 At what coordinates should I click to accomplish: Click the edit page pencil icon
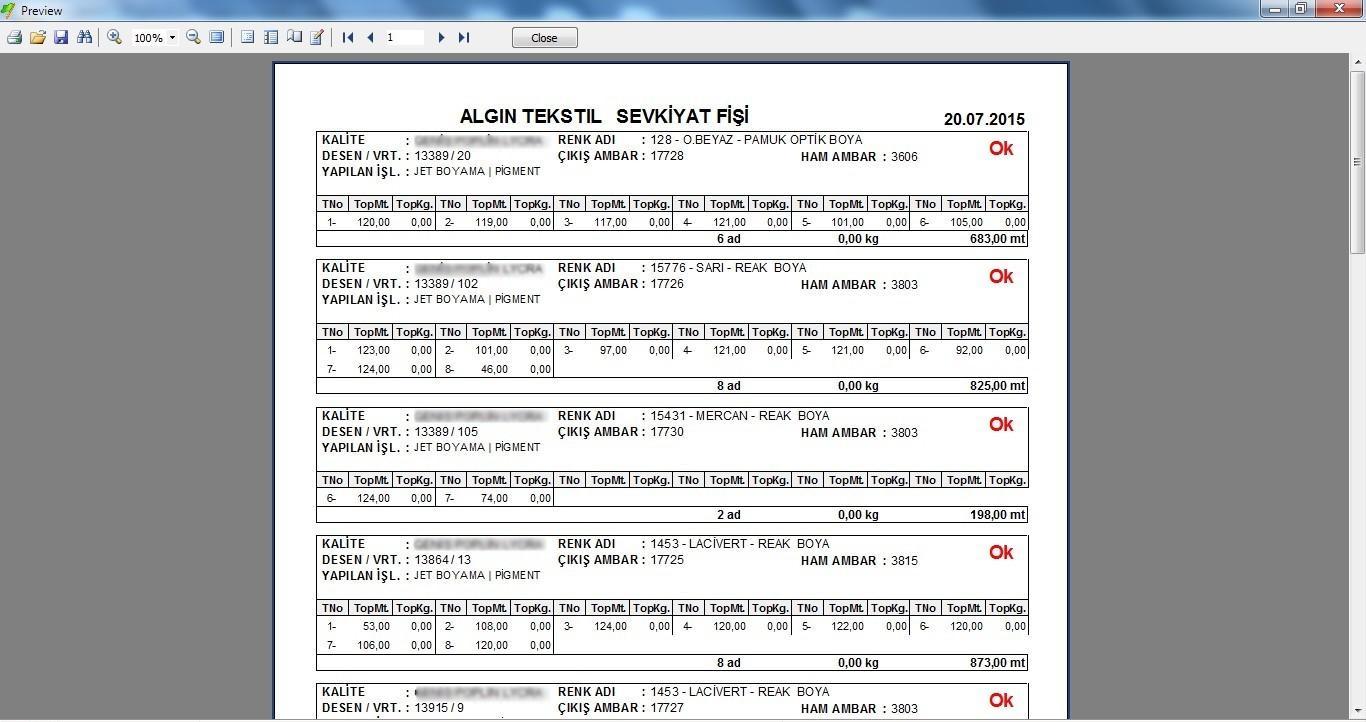tap(317, 37)
